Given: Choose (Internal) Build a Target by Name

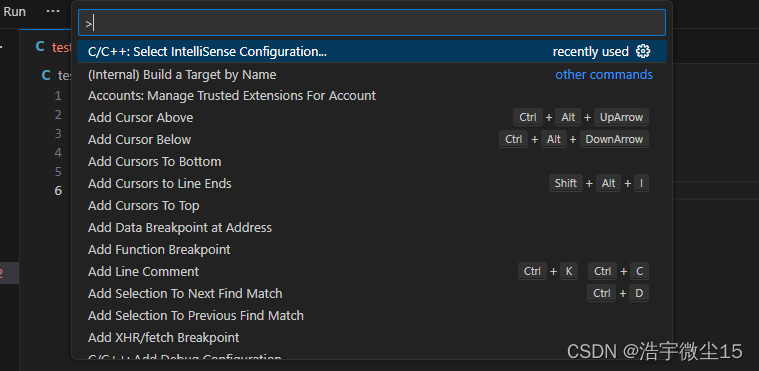Looking at the screenshot, I should (372, 75).
